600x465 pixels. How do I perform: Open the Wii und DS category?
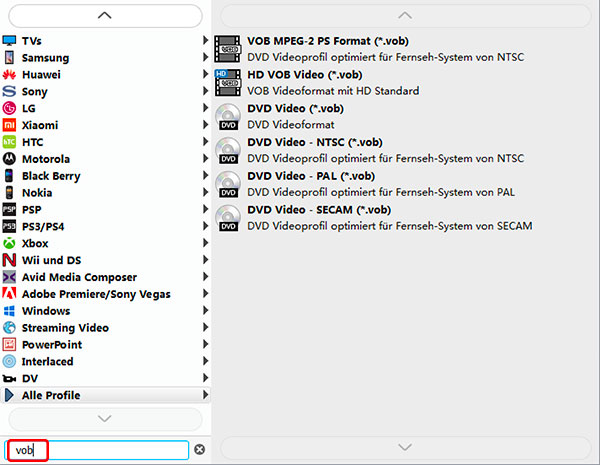(x=105, y=260)
